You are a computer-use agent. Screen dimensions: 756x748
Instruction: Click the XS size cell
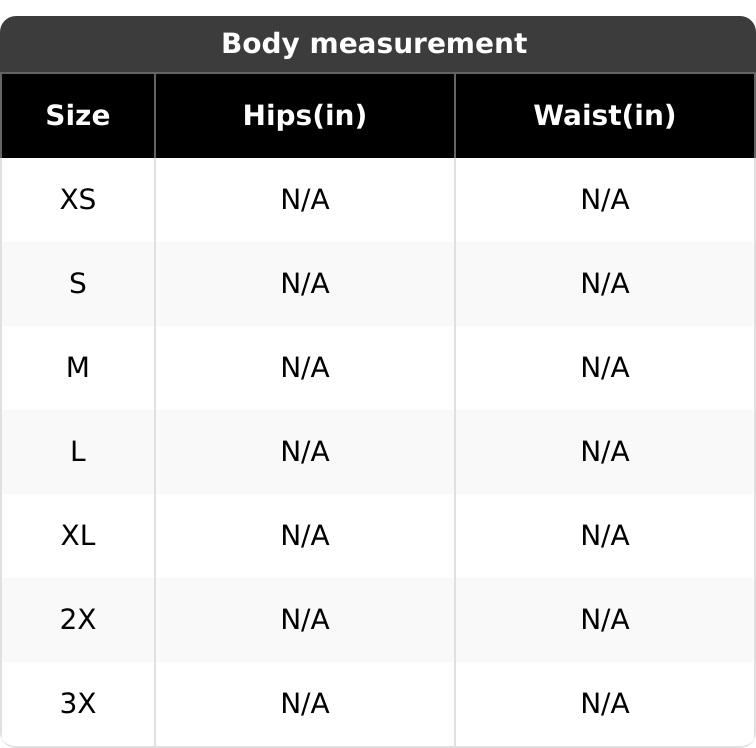tap(78, 200)
